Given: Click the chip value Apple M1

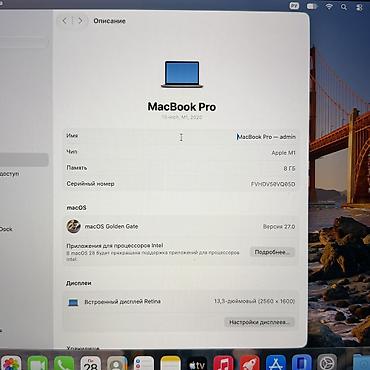Looking at the screenshot, I should [x=283, y=153].
